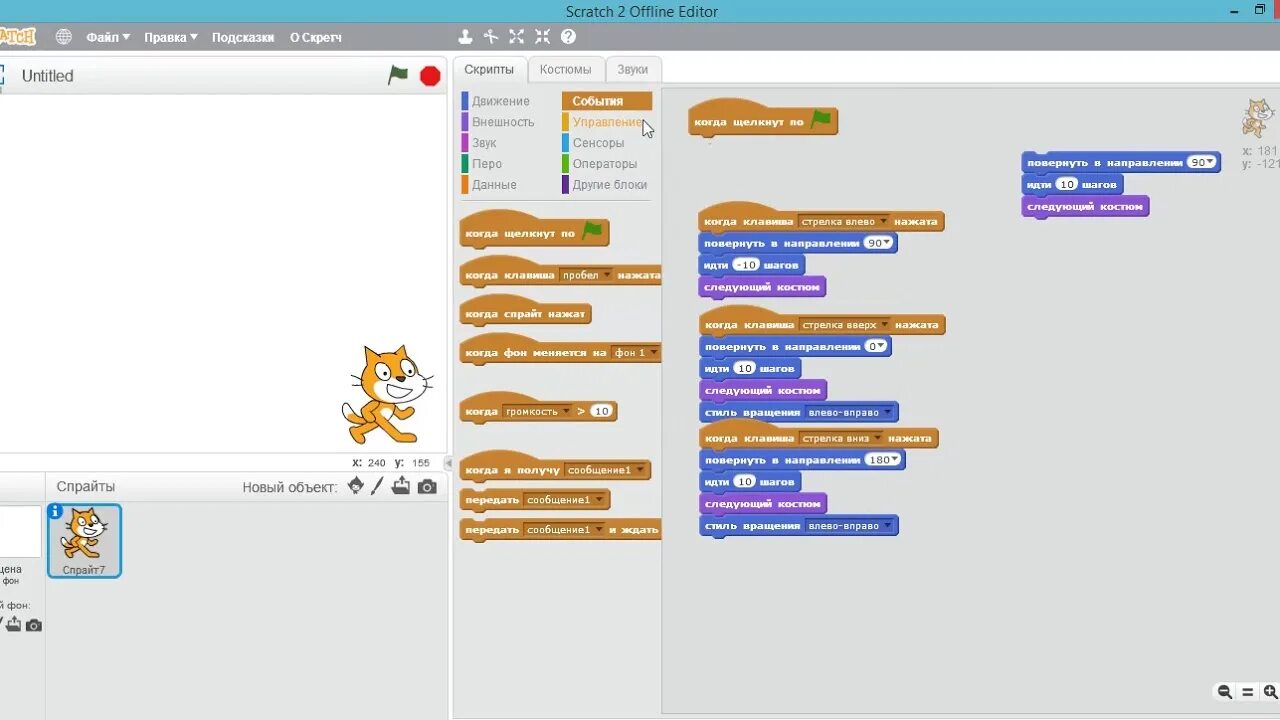Select the Duplicate stamp tool
This screenshot has height=720, width=1280.
pyautogui.click(x=465, y=37)
